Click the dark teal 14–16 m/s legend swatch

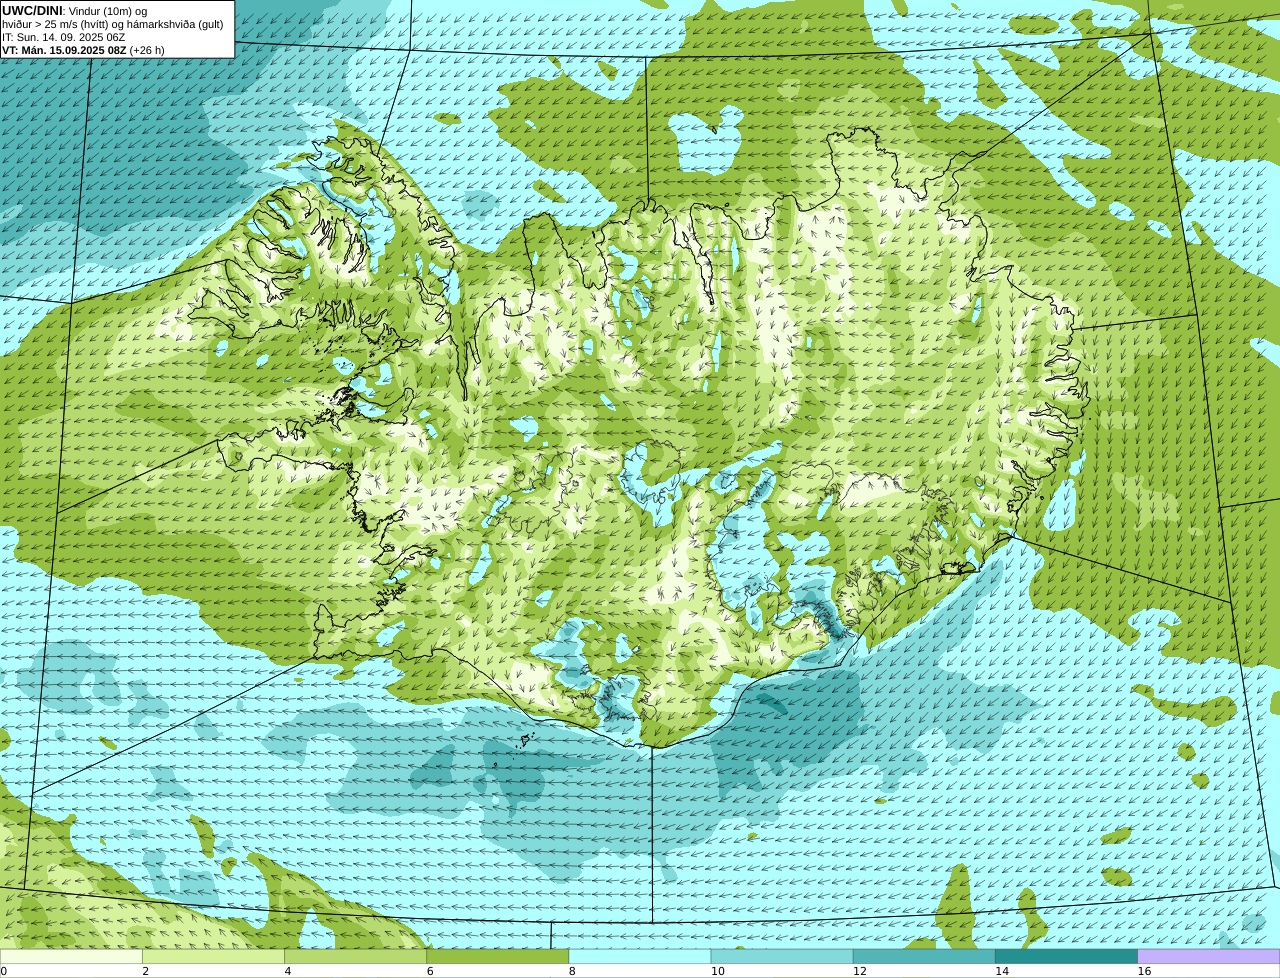(1067, 956)
